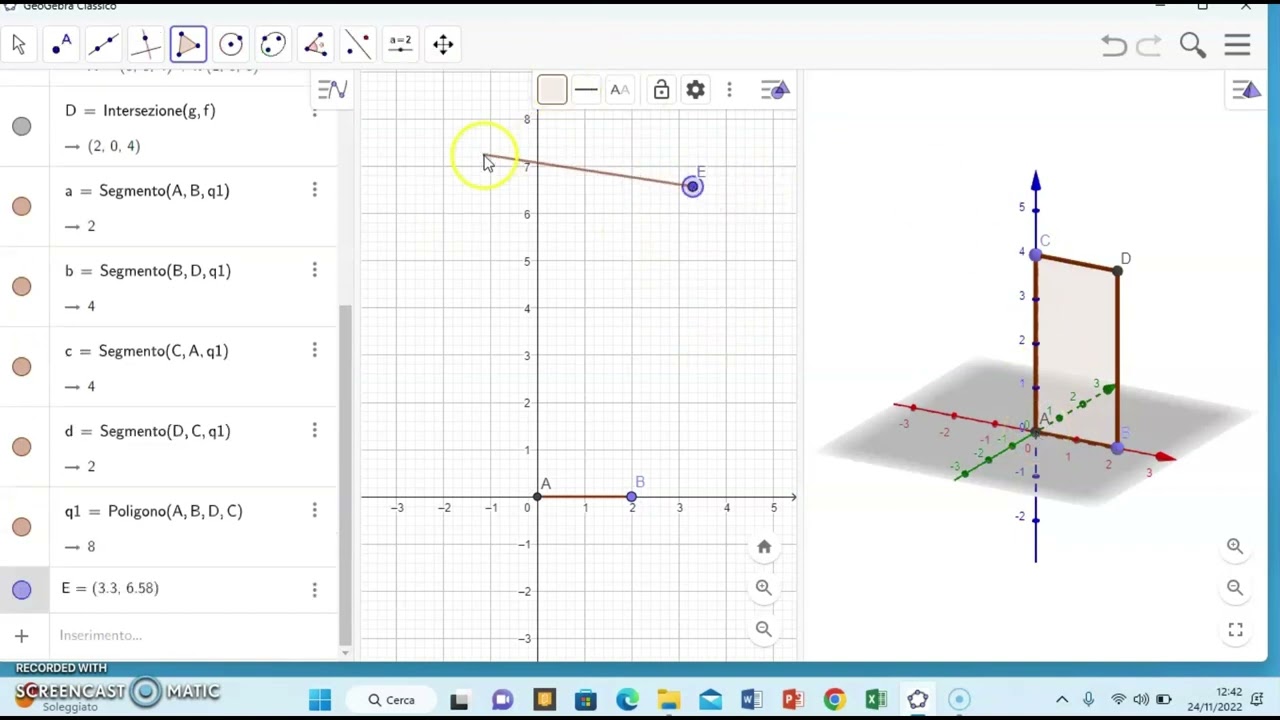Viewport: 1280px width, 720px height.
Task: Open the fill color swatch
Action: point(552,90)
